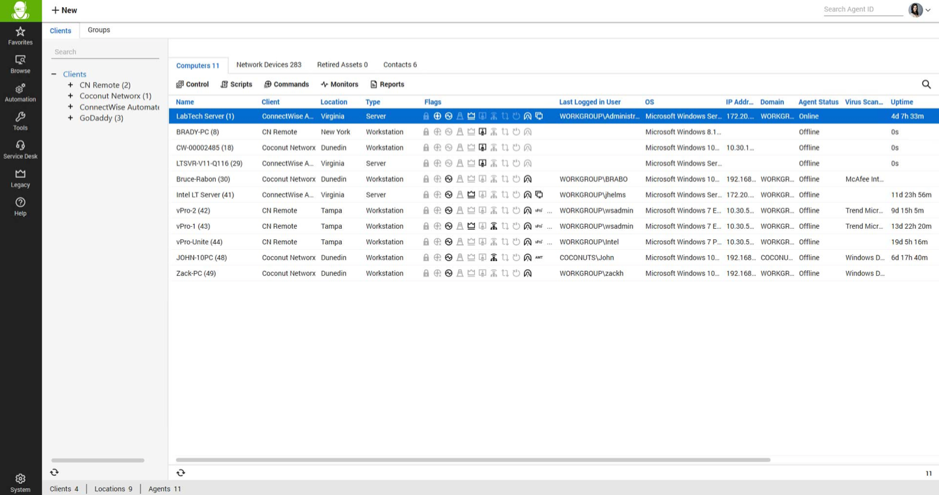The height and width of the screenshot is (495, 939).
Task: Open the Network Devices 283 tab
Action: 269,65
